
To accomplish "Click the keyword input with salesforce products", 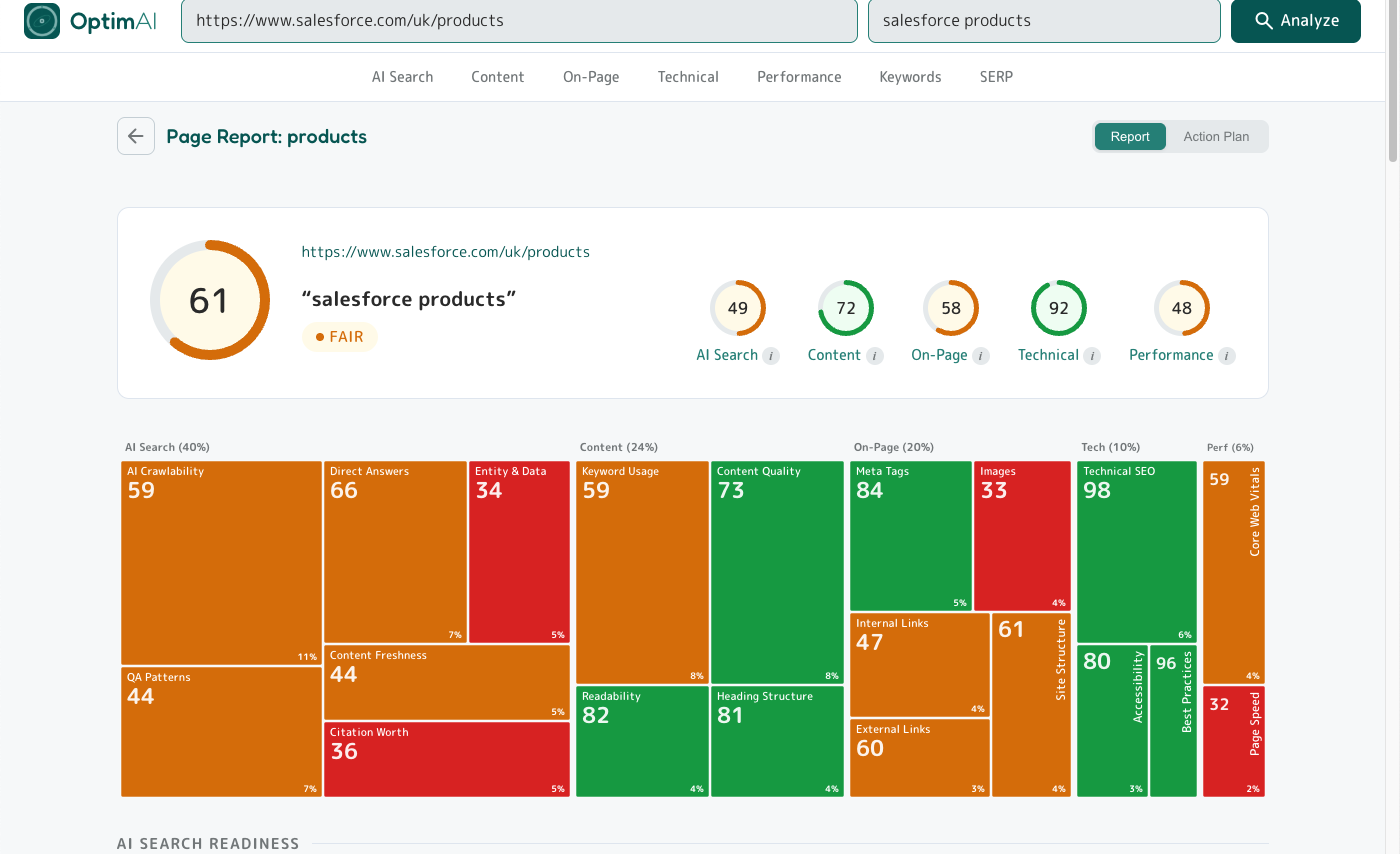I will (1044, 21).
